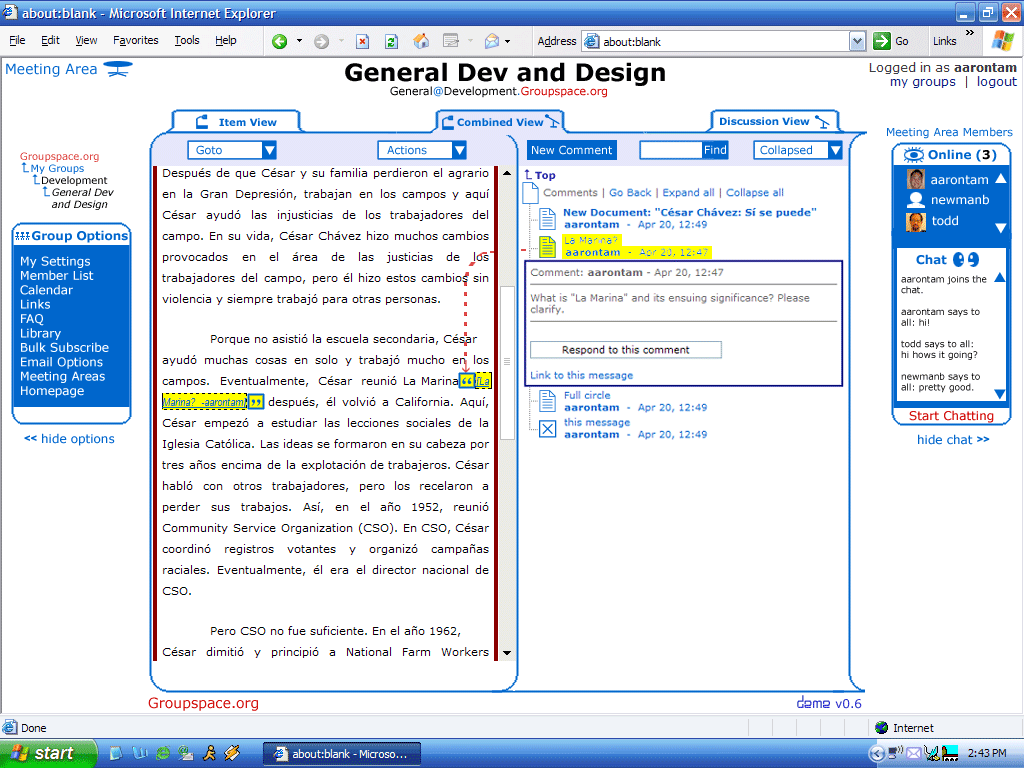Click the eye icon next to Online

pos(913,155)
